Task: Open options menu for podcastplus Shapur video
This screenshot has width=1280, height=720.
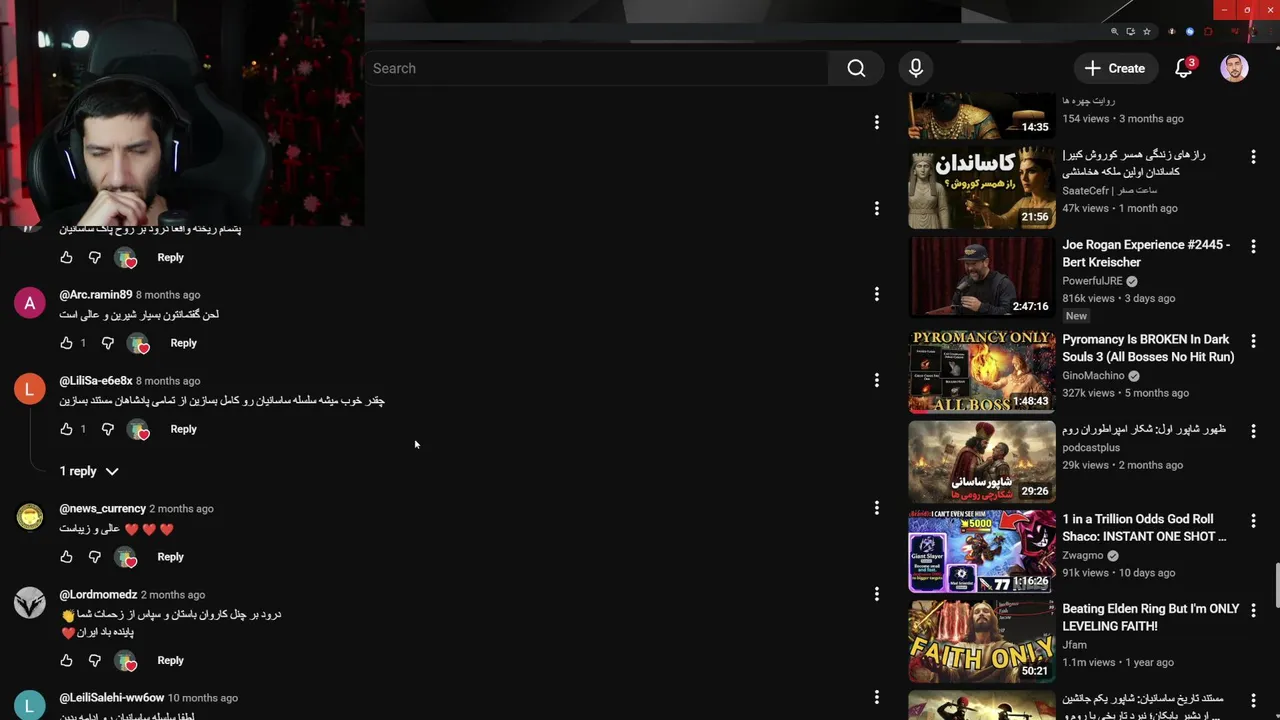Action: pyautogui.click(x=1253, y=431)
